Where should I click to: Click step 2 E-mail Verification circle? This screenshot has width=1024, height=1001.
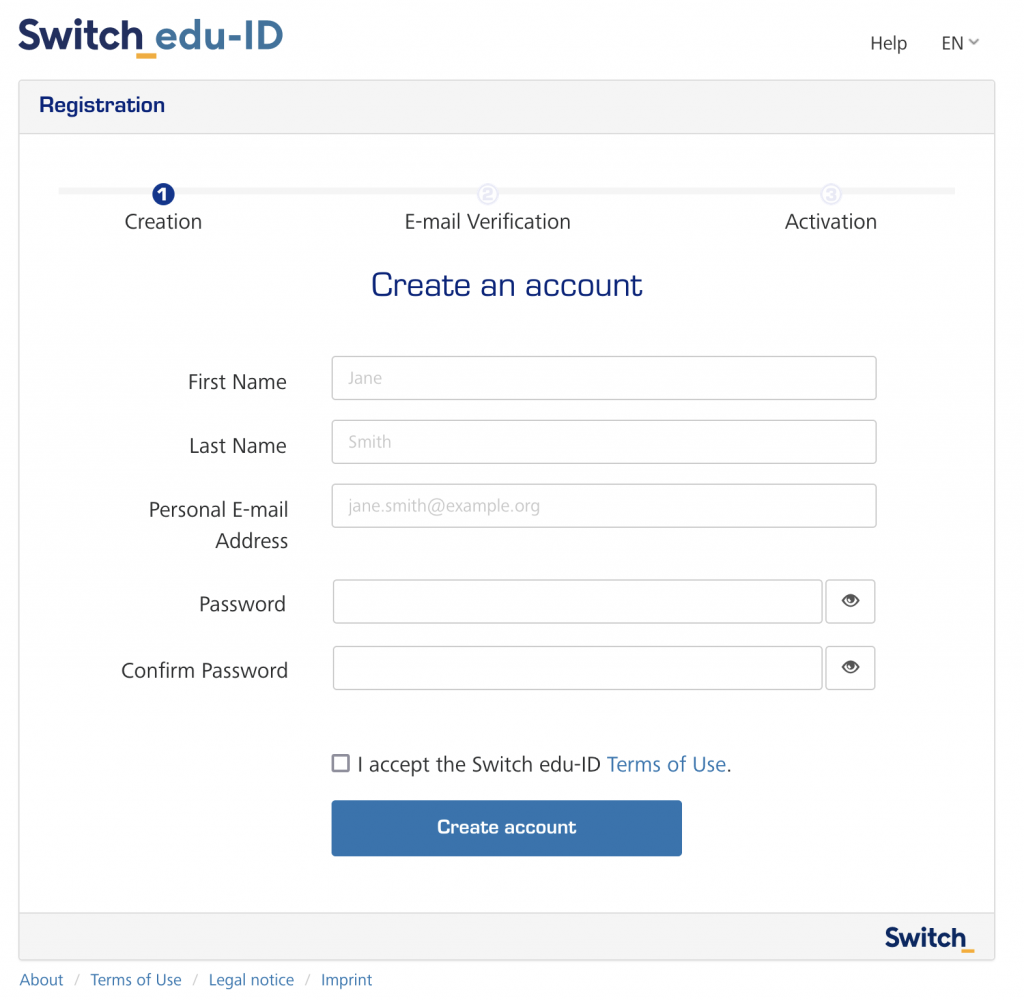(x=487, y=194)
